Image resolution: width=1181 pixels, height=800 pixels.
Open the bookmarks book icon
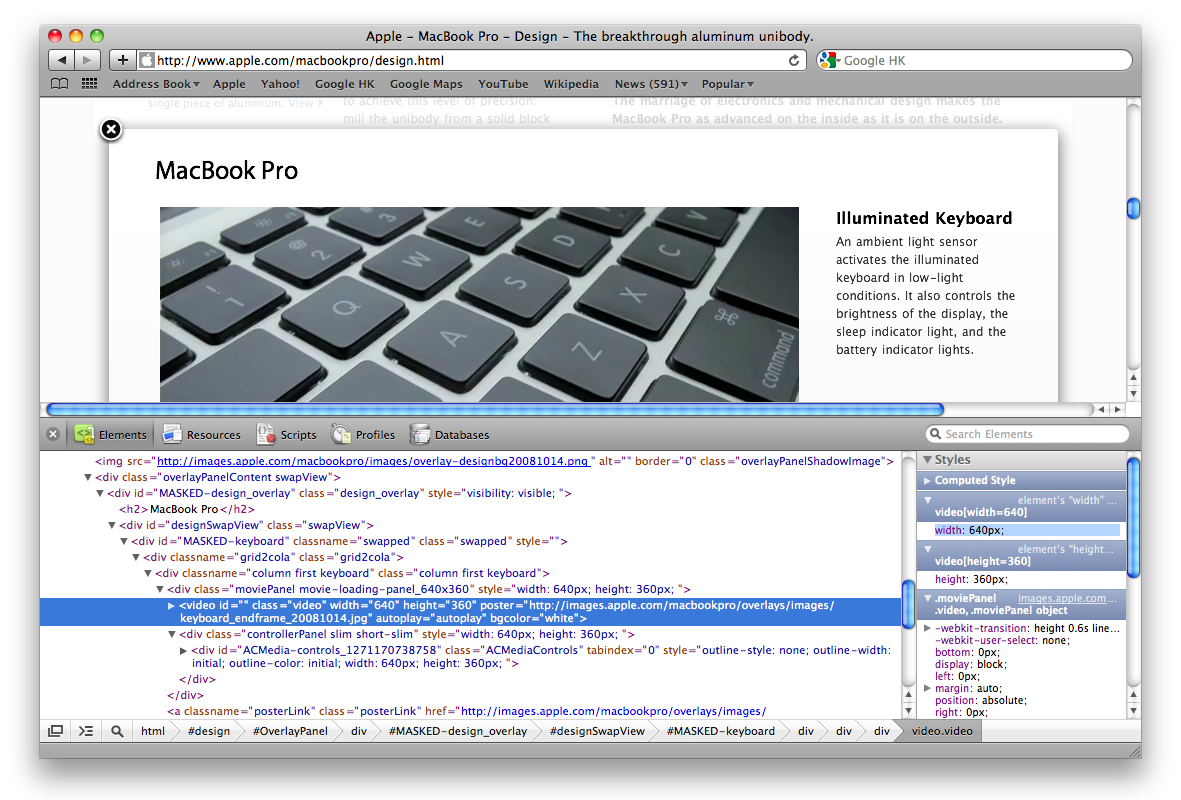[x=60, y=84]
